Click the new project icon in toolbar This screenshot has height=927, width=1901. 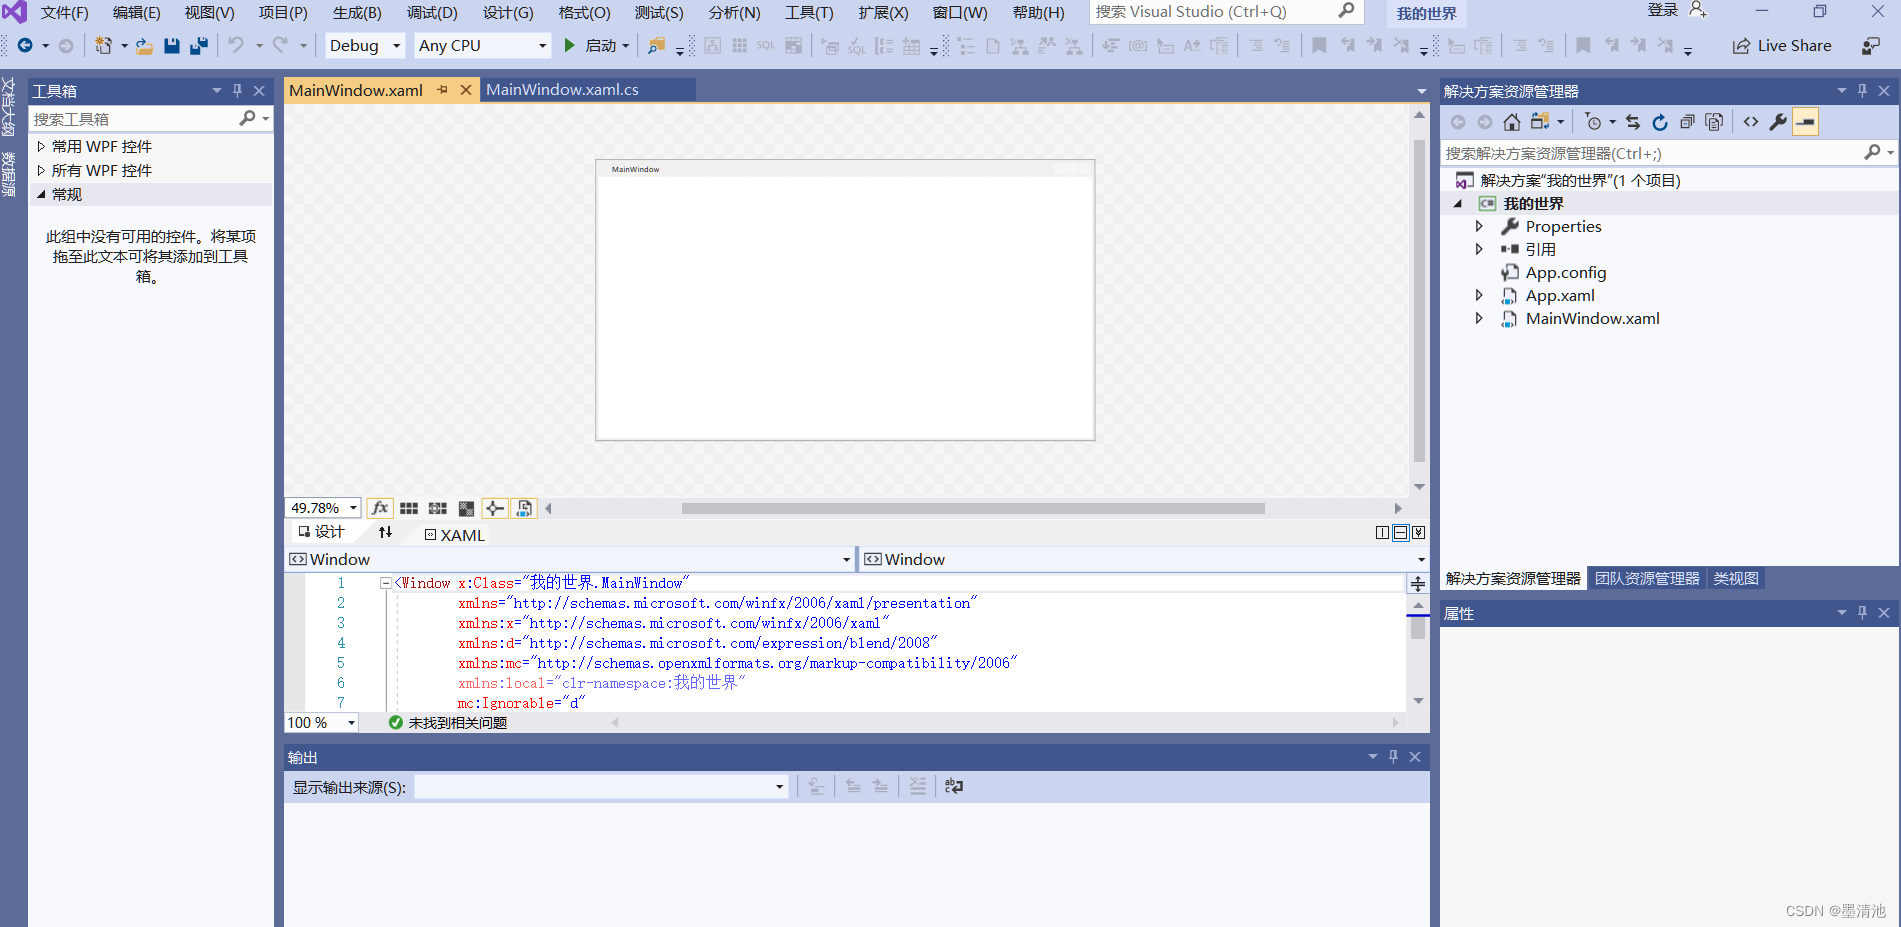coord(103,46)
